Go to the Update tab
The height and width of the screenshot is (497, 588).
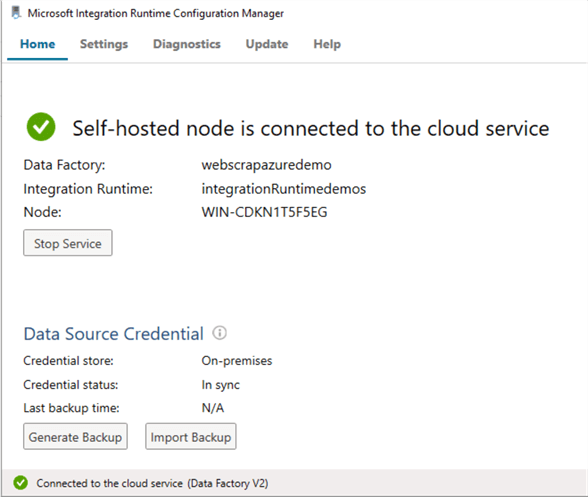tap(267, 44)
